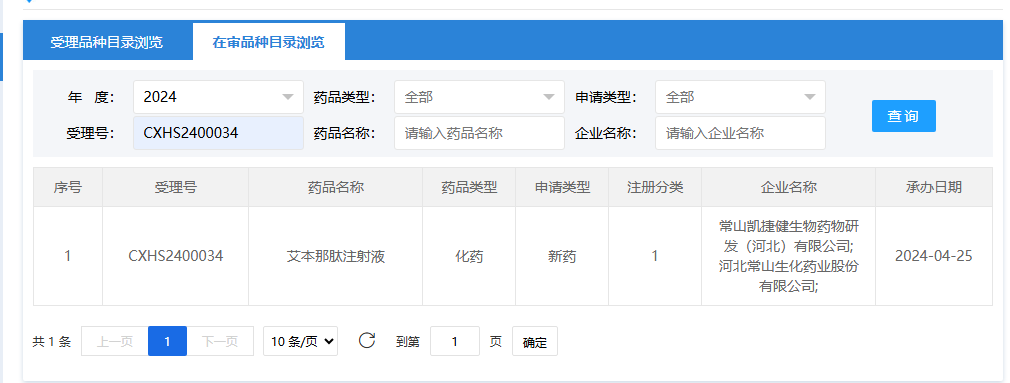The image size is (1010, 383).
Task: Click the CXHS2400034 cell in results table
Action: [175, 256]
